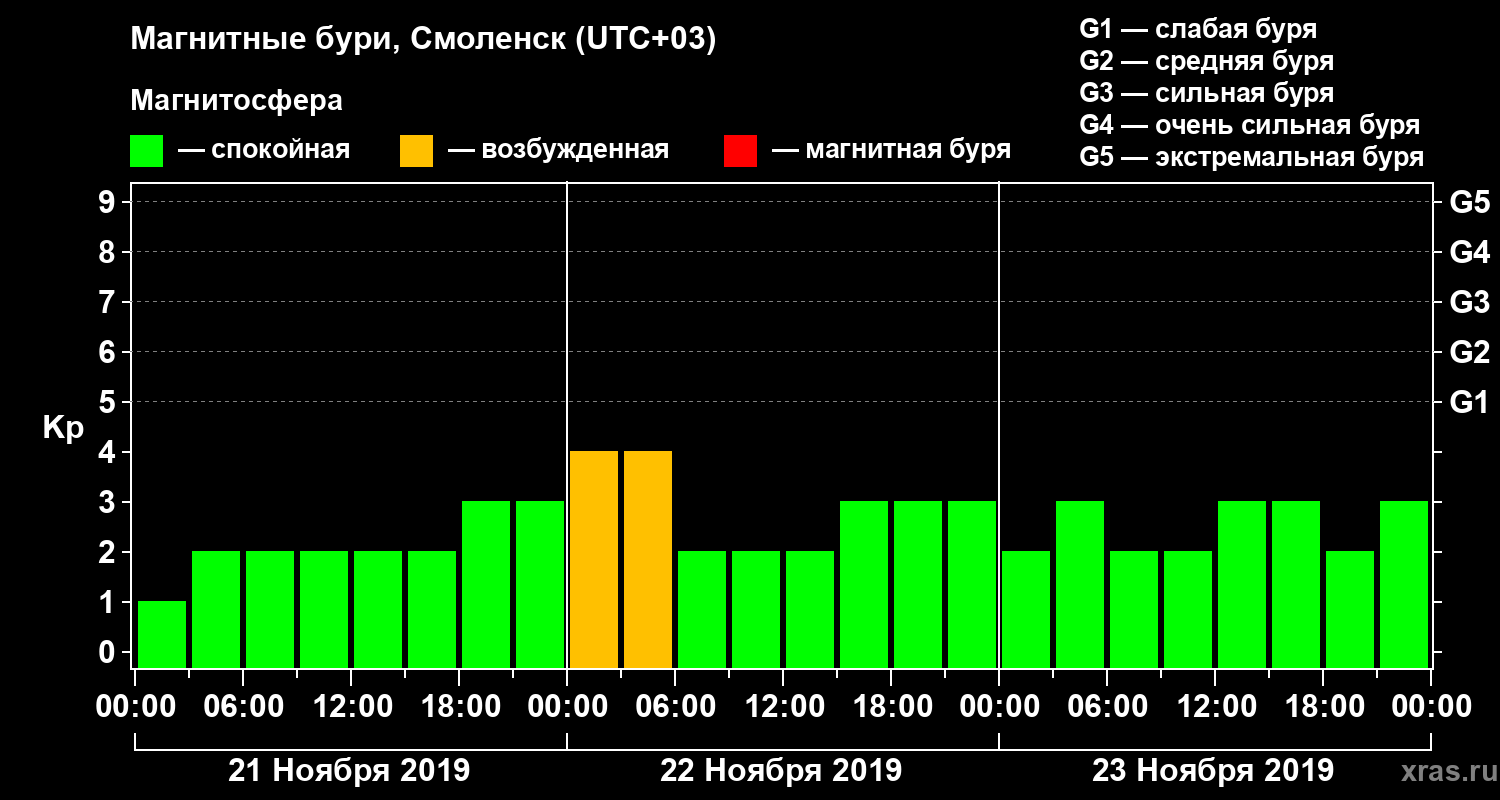The width and height of the screenshot is (1500, 800).
Task: Select the "18:00" time label above 22 Ноября 2019
Action: 891,707
